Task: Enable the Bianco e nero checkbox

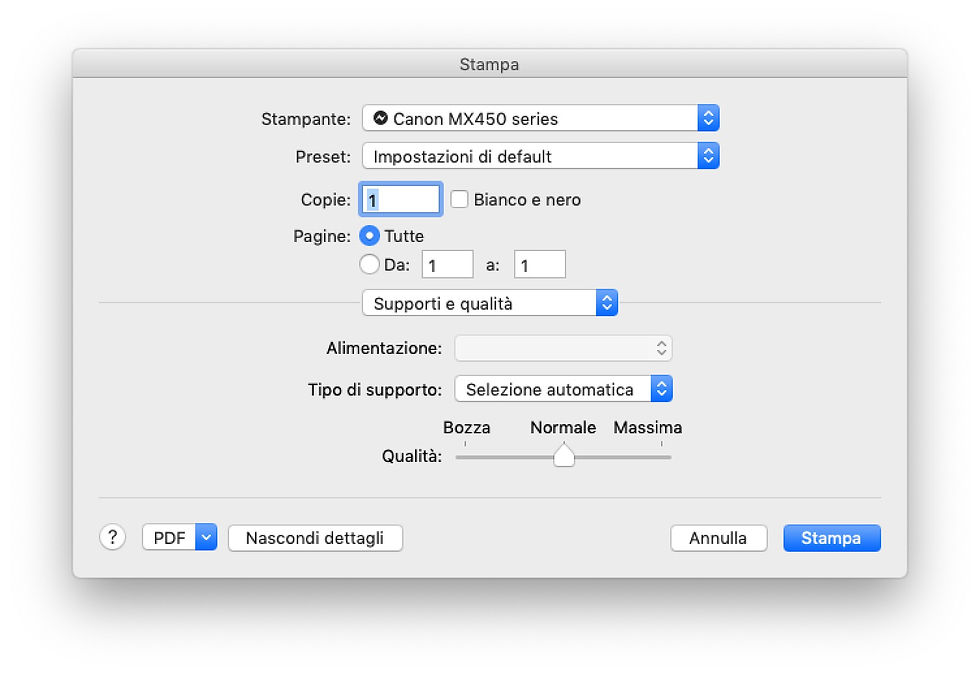Action: click(x=459, y=199)
